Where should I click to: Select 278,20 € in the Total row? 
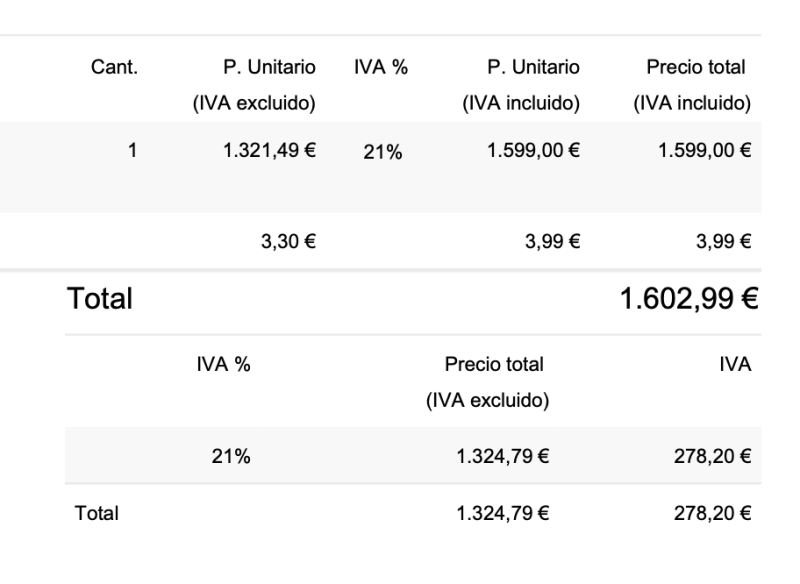click(x=712, y=514)
